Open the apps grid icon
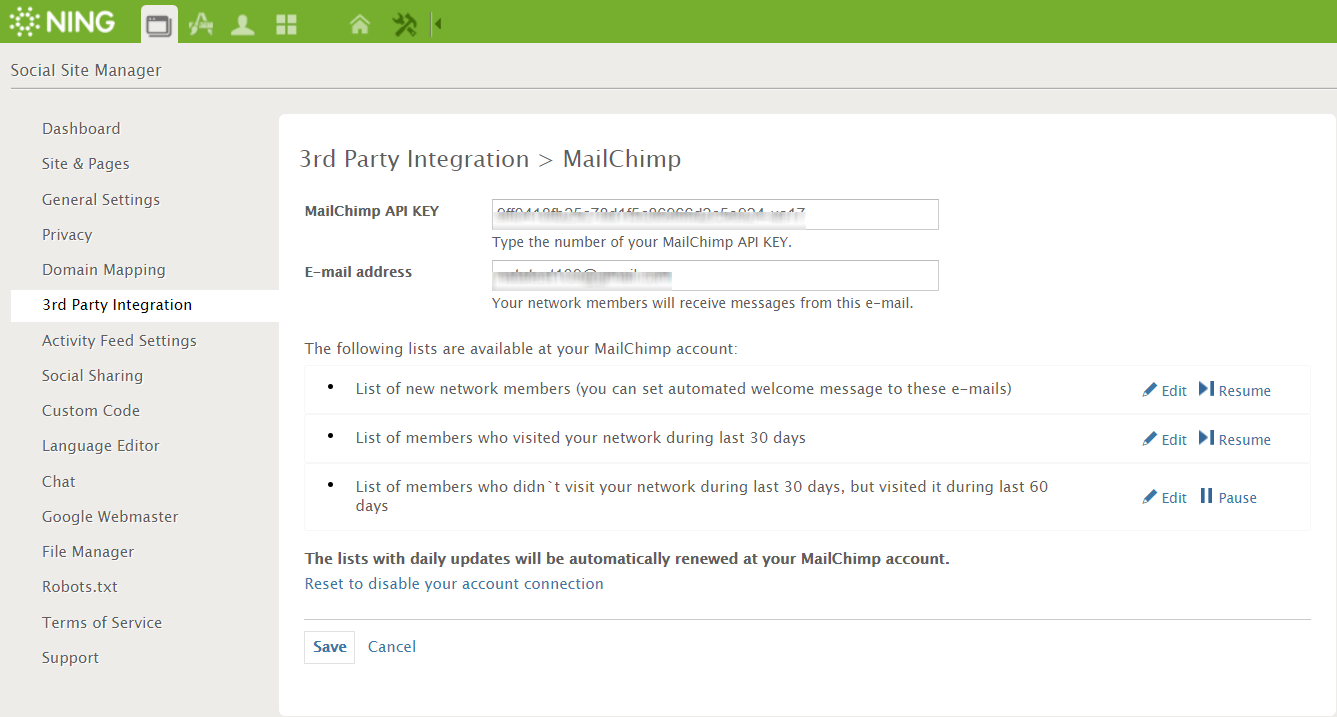 tap(287, 25)
